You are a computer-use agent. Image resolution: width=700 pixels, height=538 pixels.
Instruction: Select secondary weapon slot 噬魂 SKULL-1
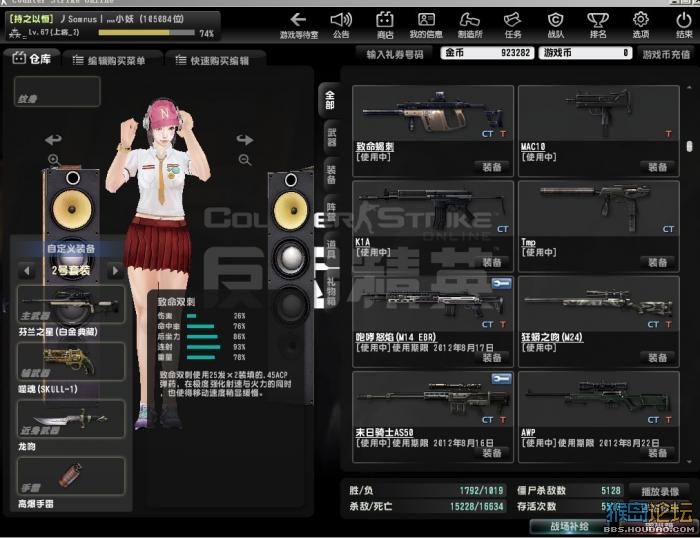(71, 362)
